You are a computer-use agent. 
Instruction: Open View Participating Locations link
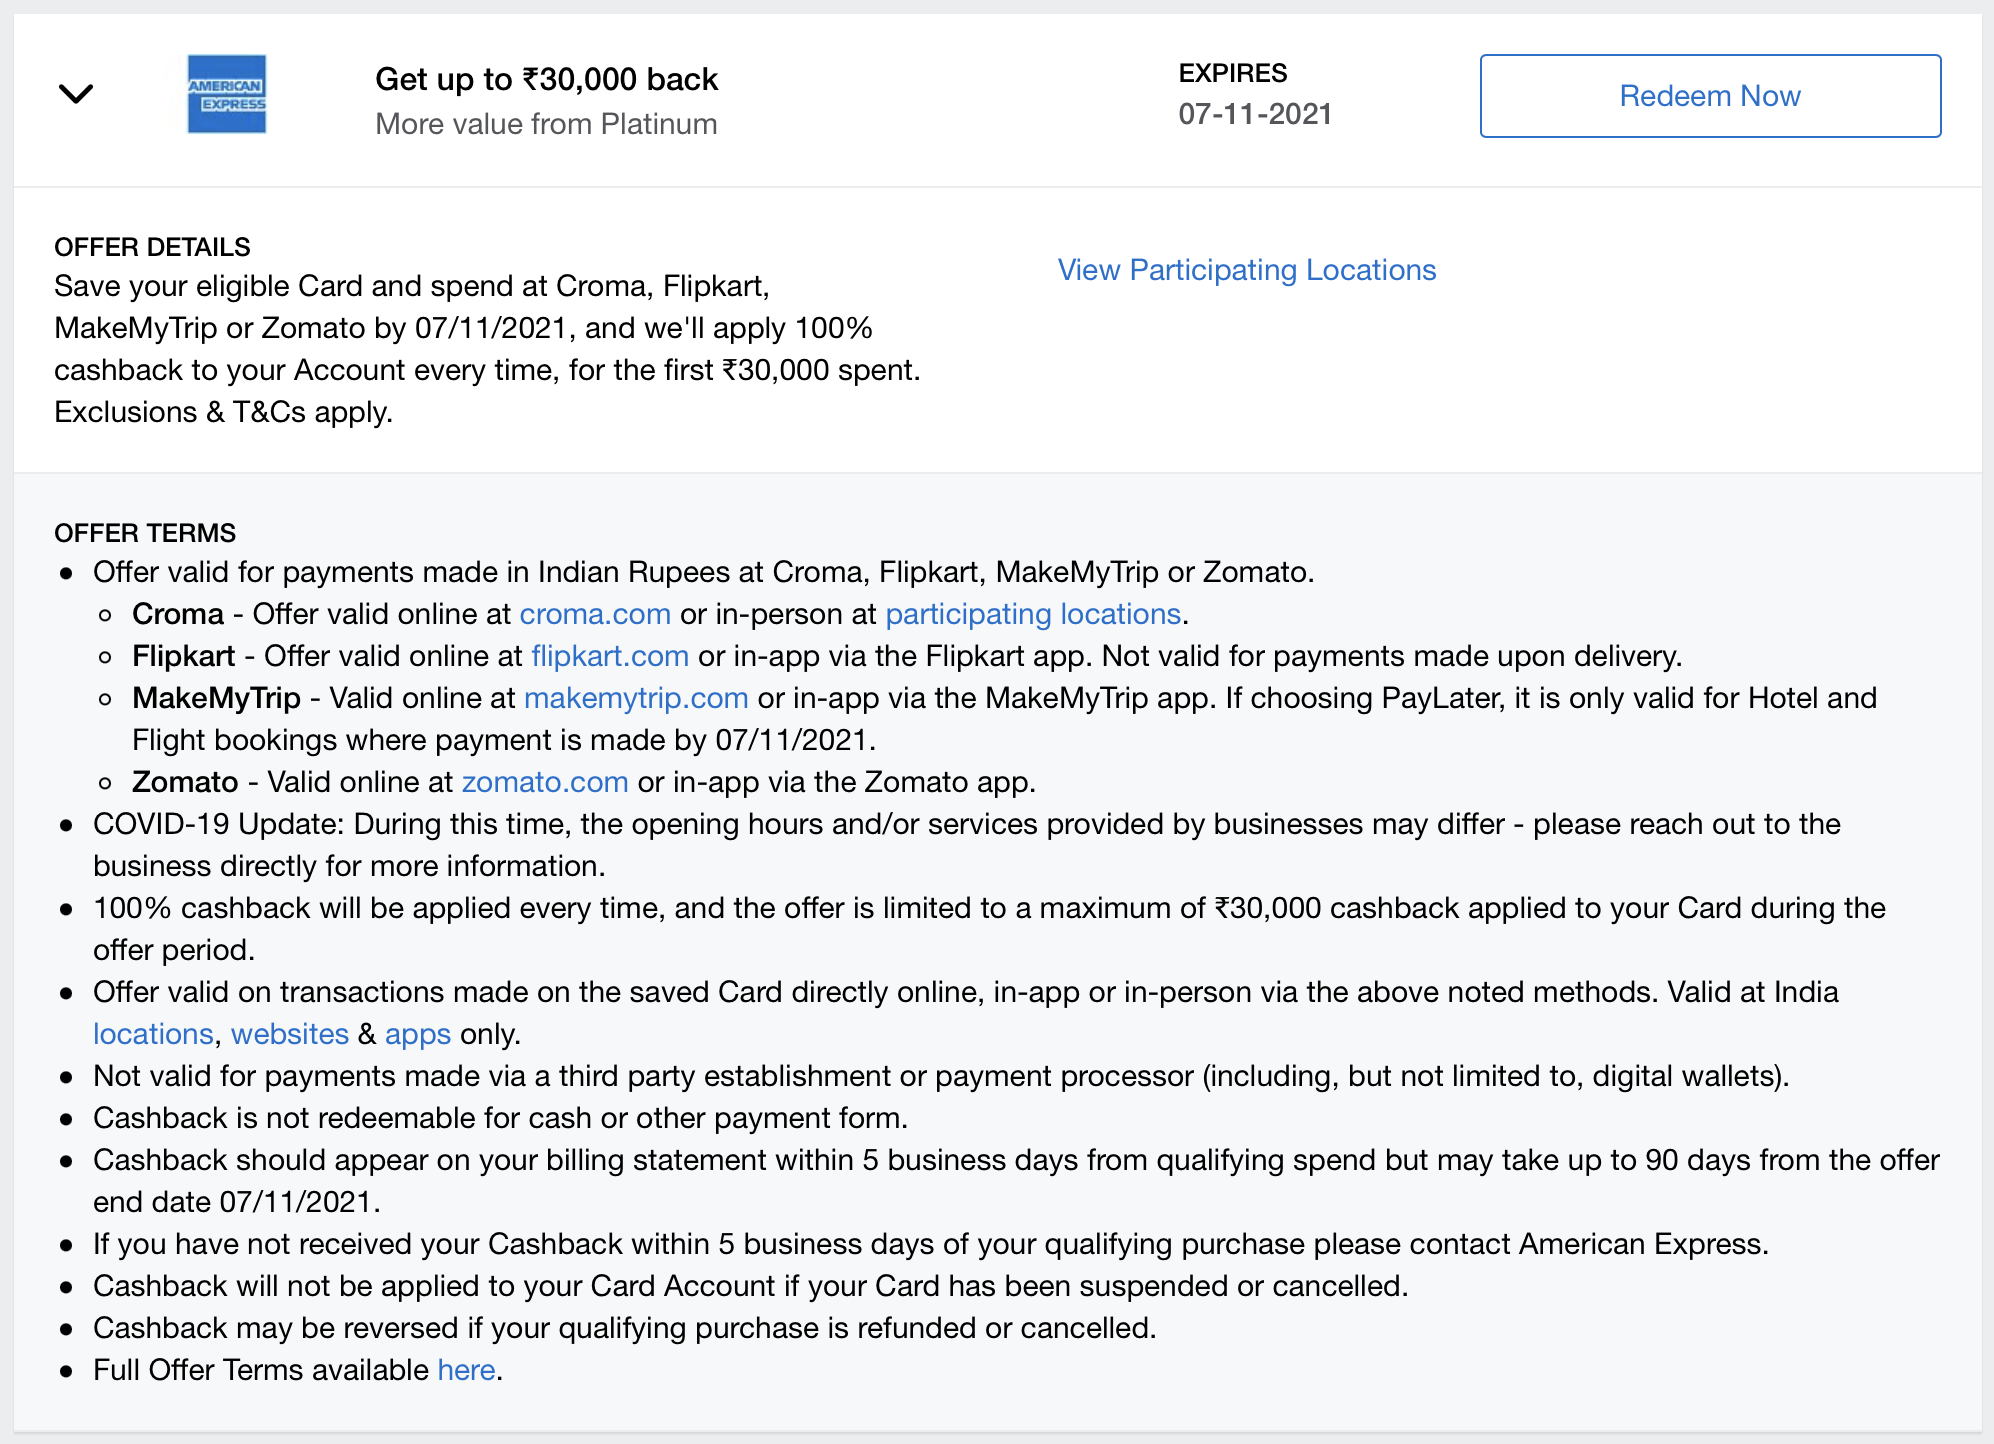click(x=1247, y=270)
